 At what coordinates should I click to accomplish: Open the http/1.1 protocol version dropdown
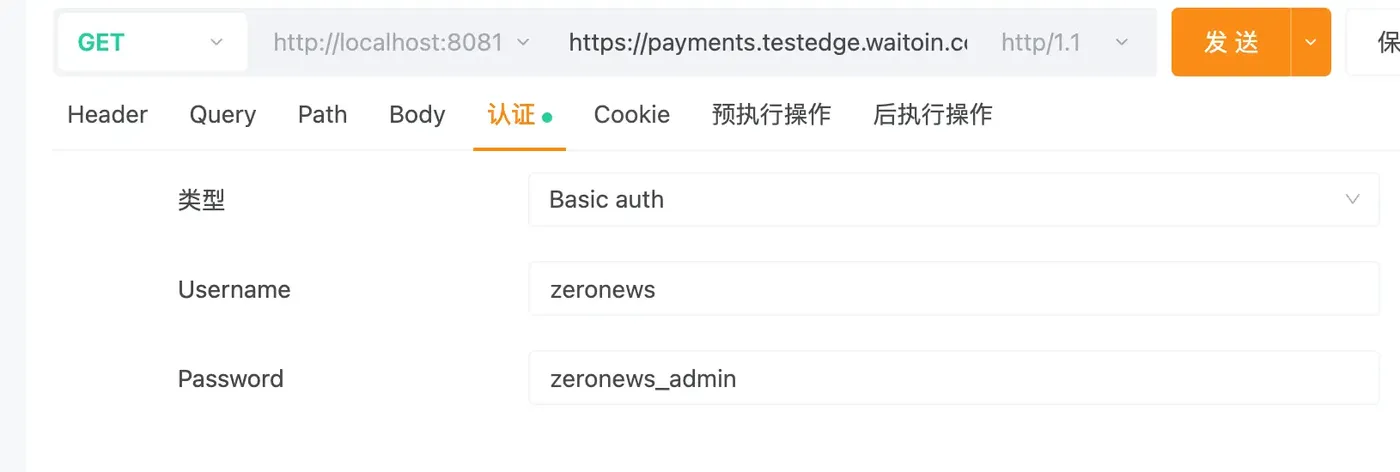pyautogui.click(x=1064, y=42)
